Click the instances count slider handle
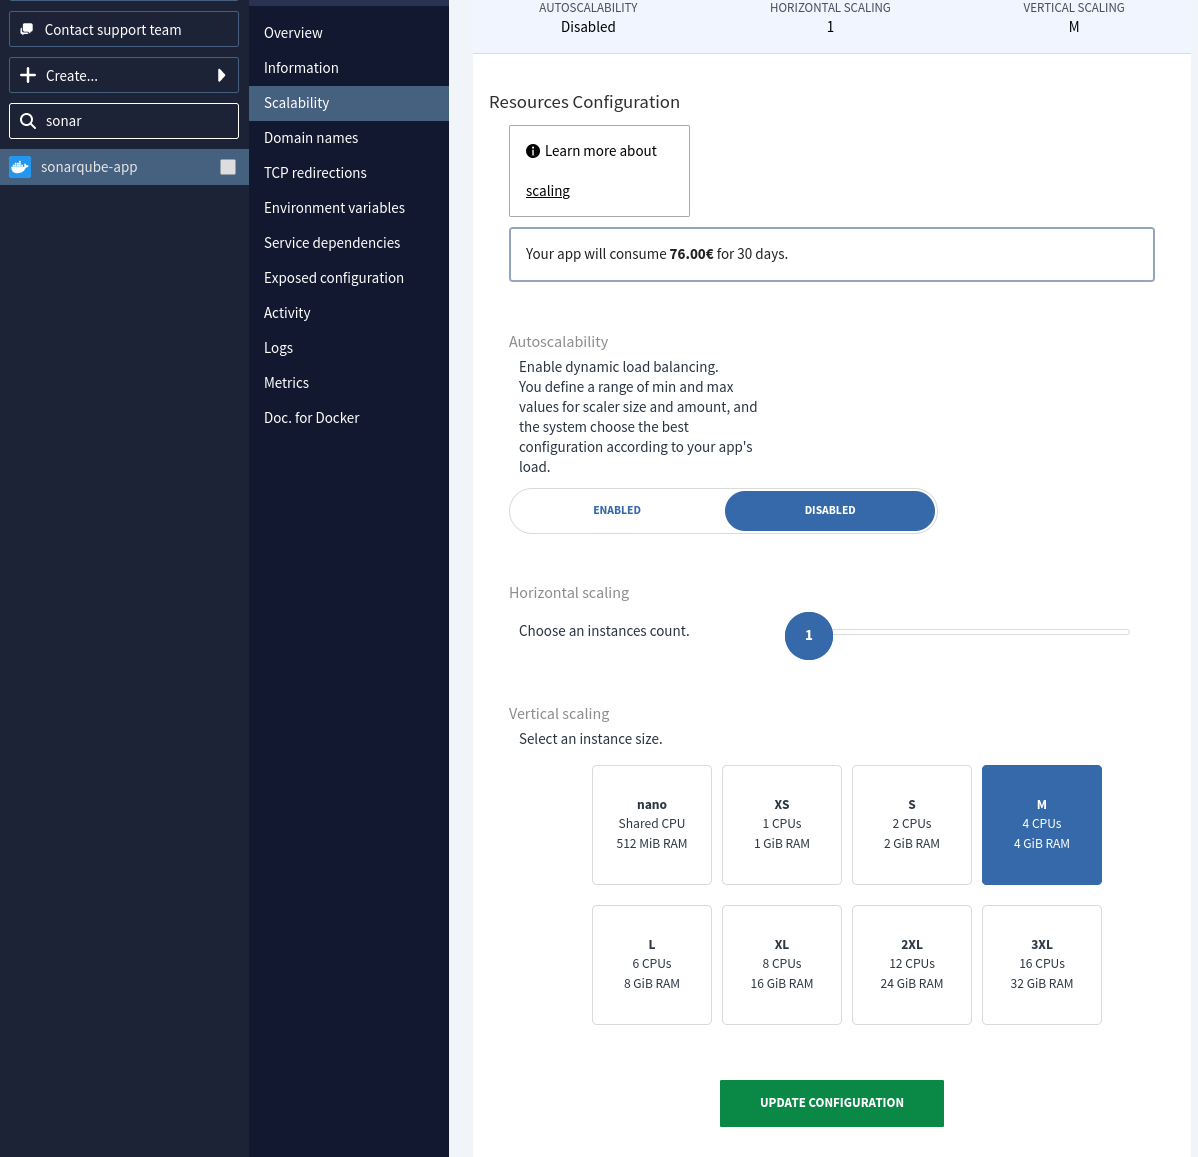 coord(808,635)
